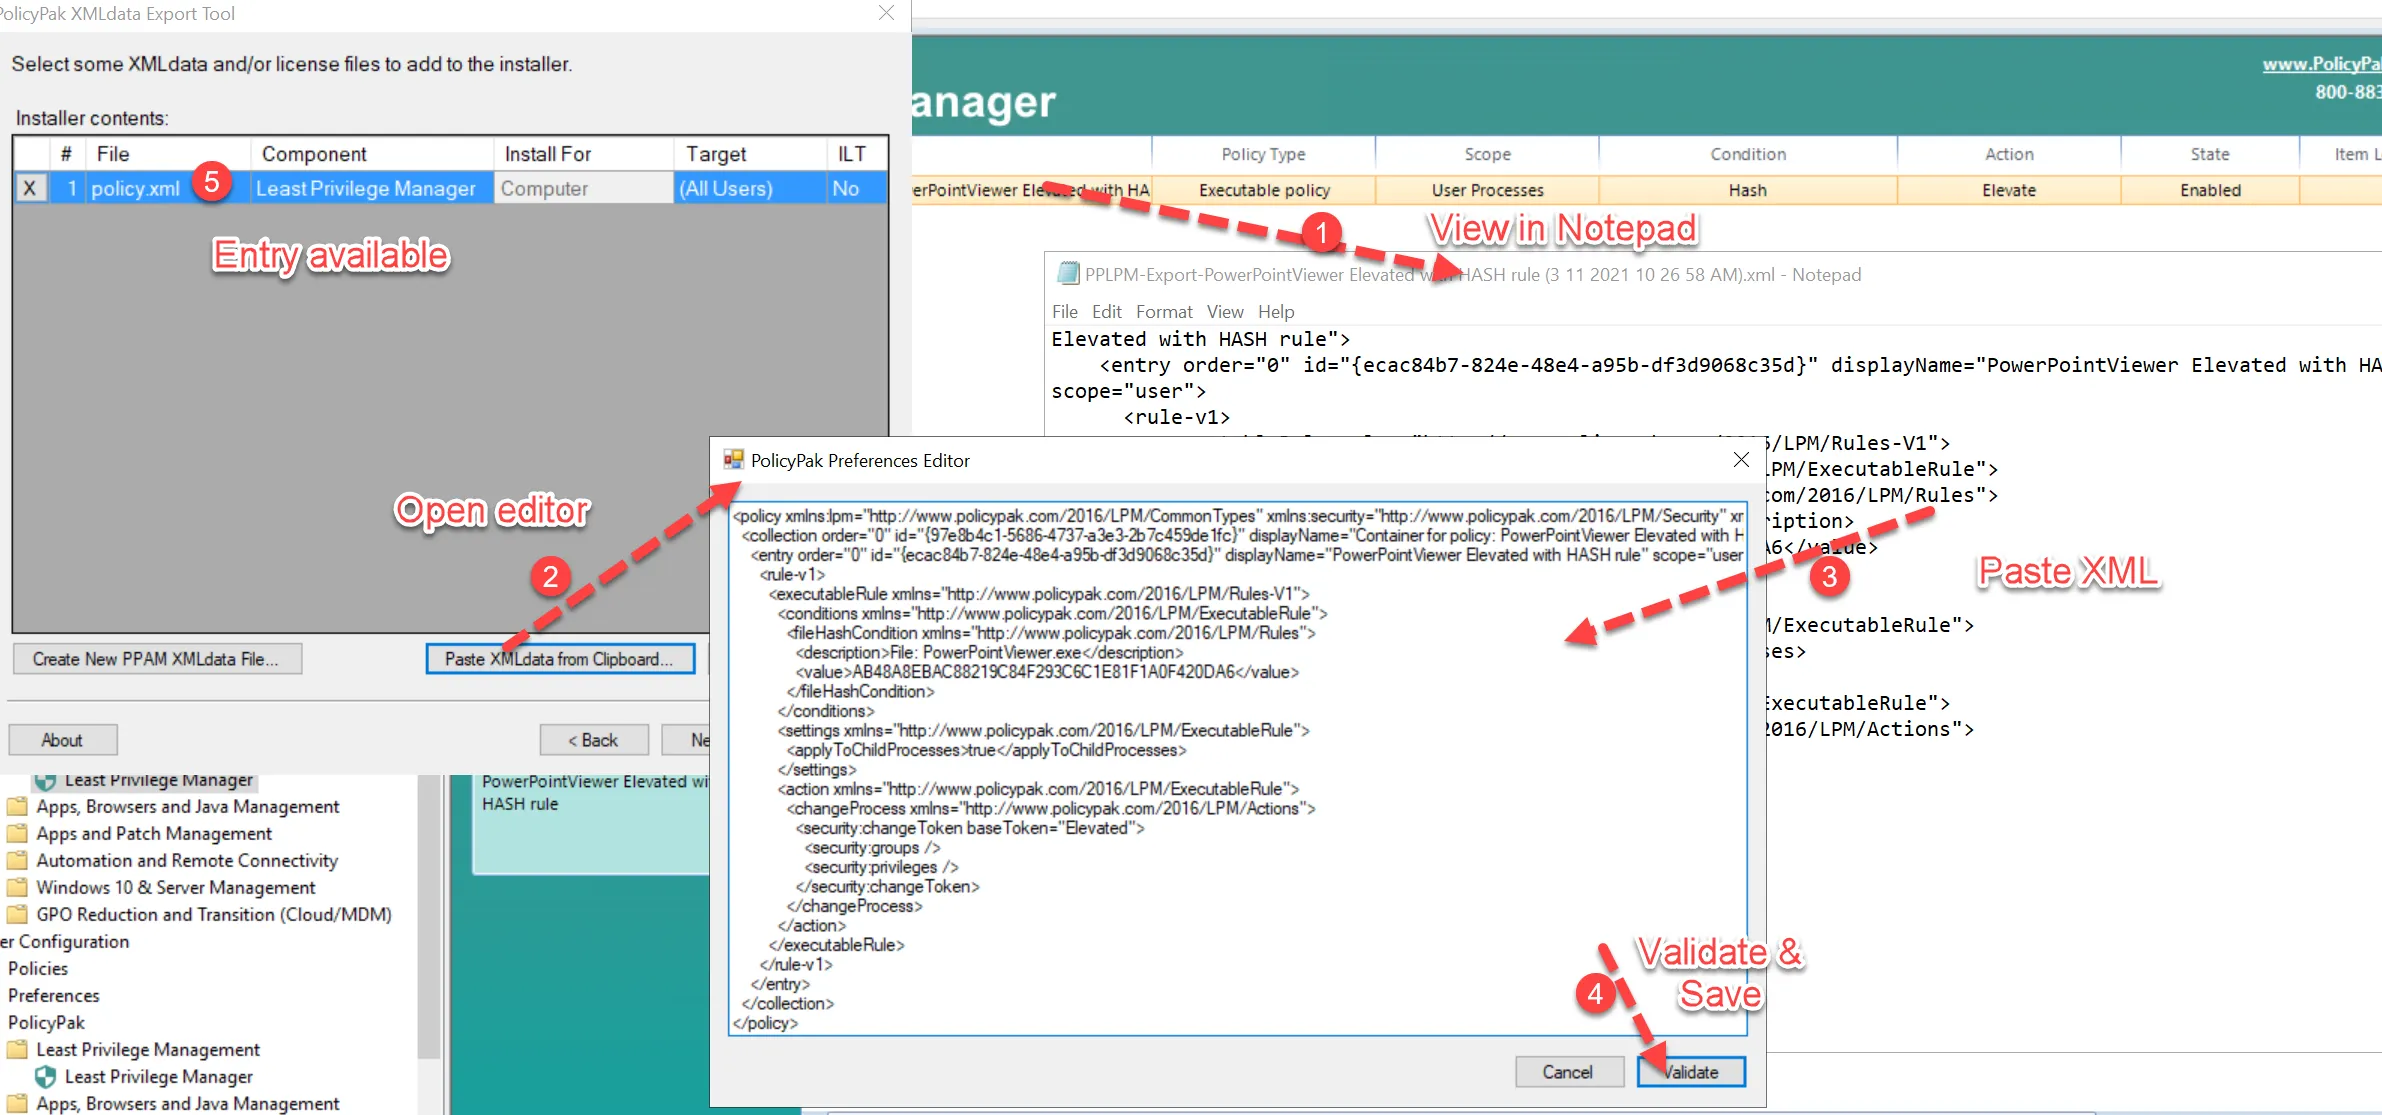Click row number 1 cell in installer list
2382x1115 pixels.
(x=68, y=188)
